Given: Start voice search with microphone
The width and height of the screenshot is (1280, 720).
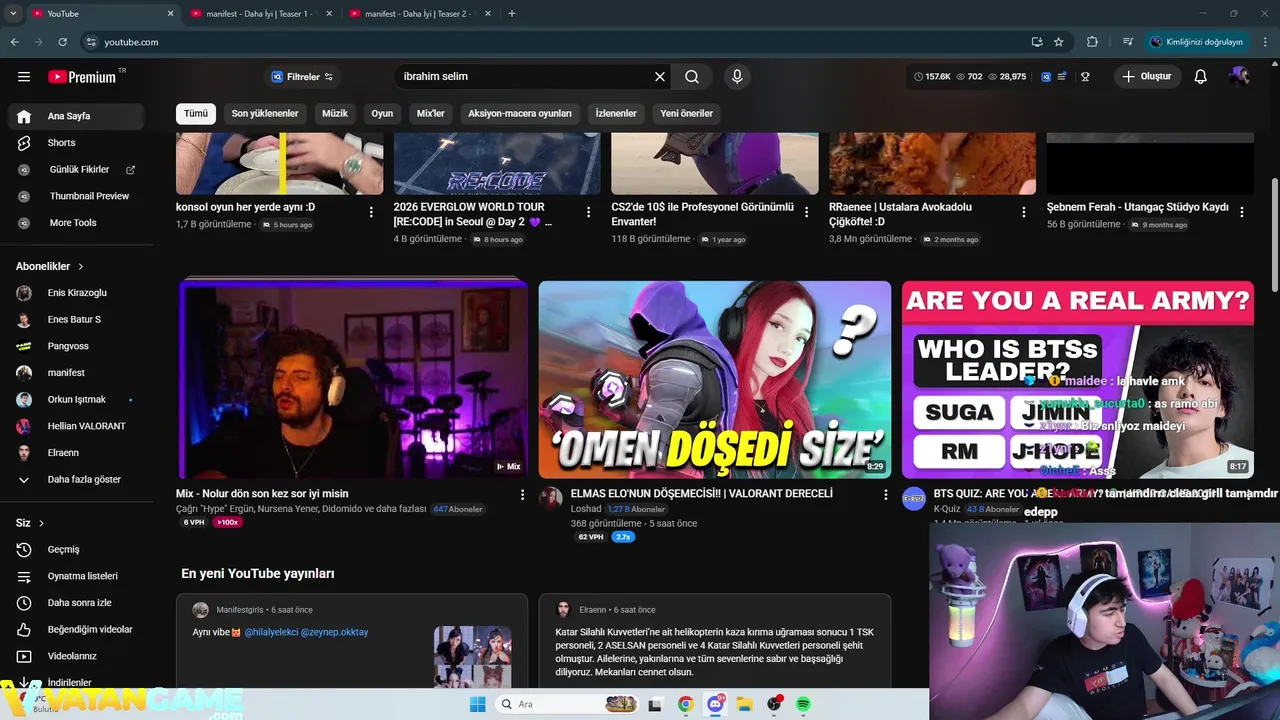Looking at the screenshot, I should pos(737,77).
